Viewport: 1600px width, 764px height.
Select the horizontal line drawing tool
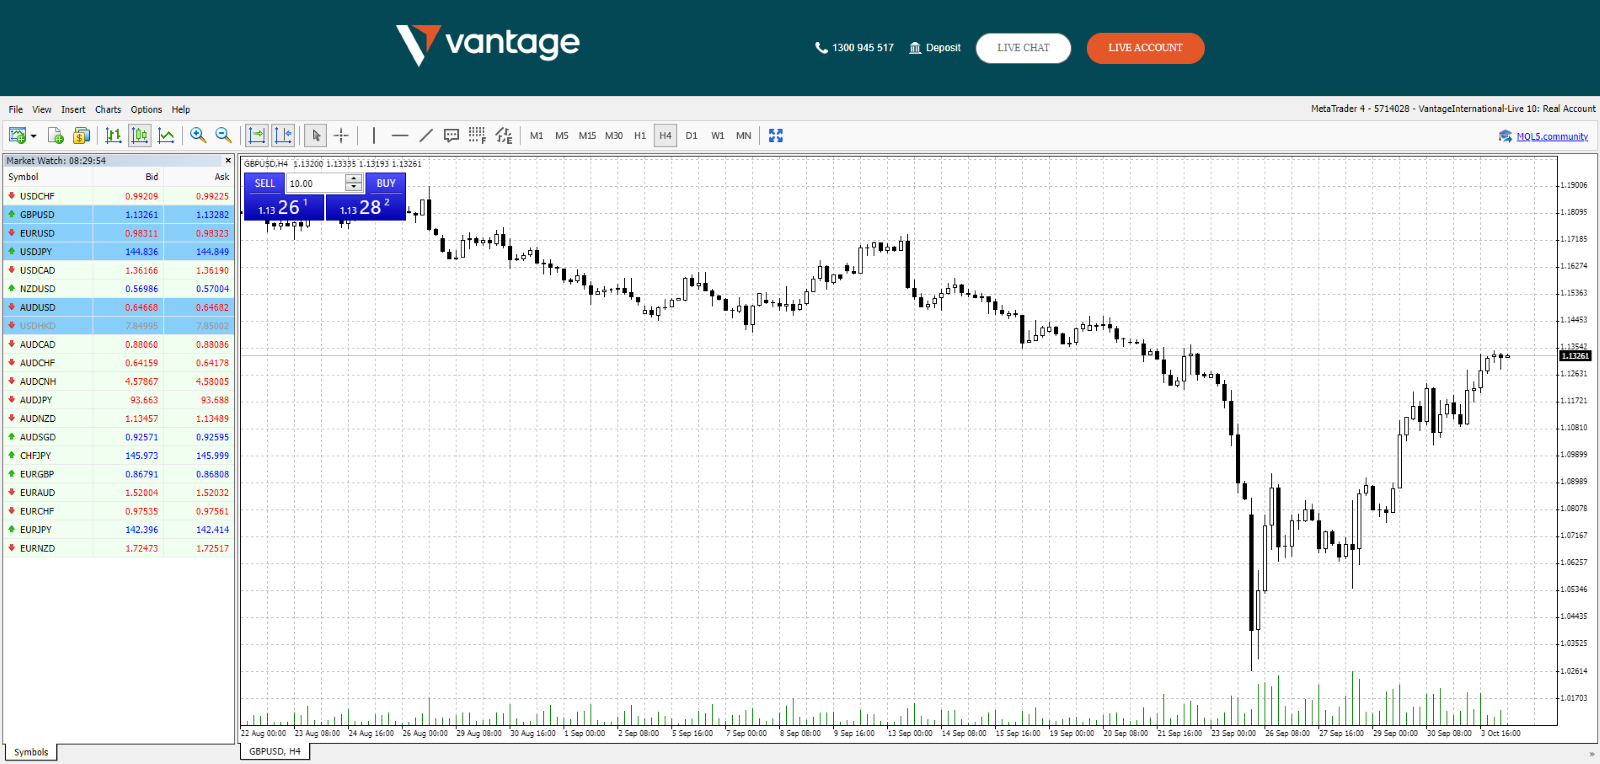[400, 135]
